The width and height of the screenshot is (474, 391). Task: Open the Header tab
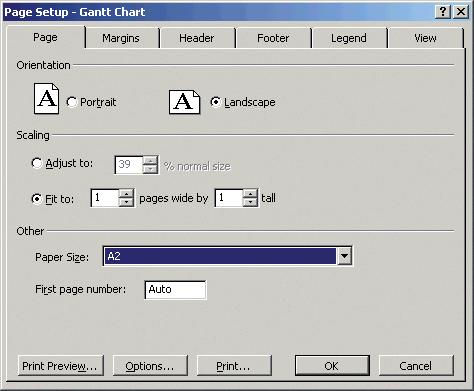[197, 38]
